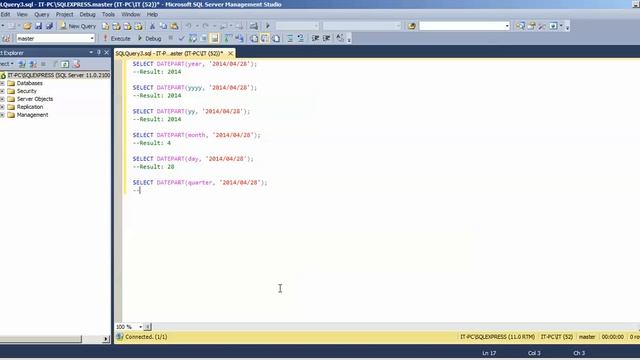Expand the Databases folder
Image resolution: width=640 pixels, height=360 pixels.
pos(2,83)
